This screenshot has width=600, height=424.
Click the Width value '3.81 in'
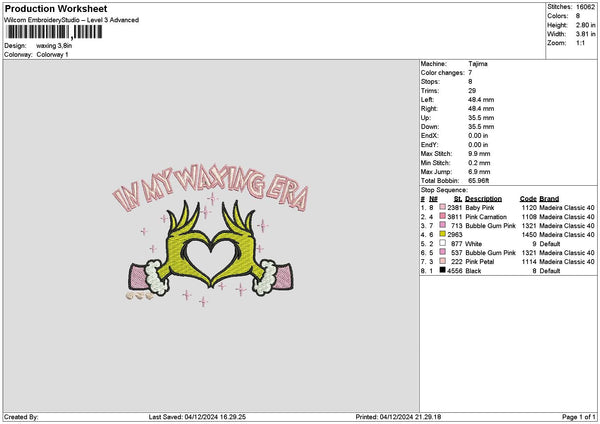(585, 34)
